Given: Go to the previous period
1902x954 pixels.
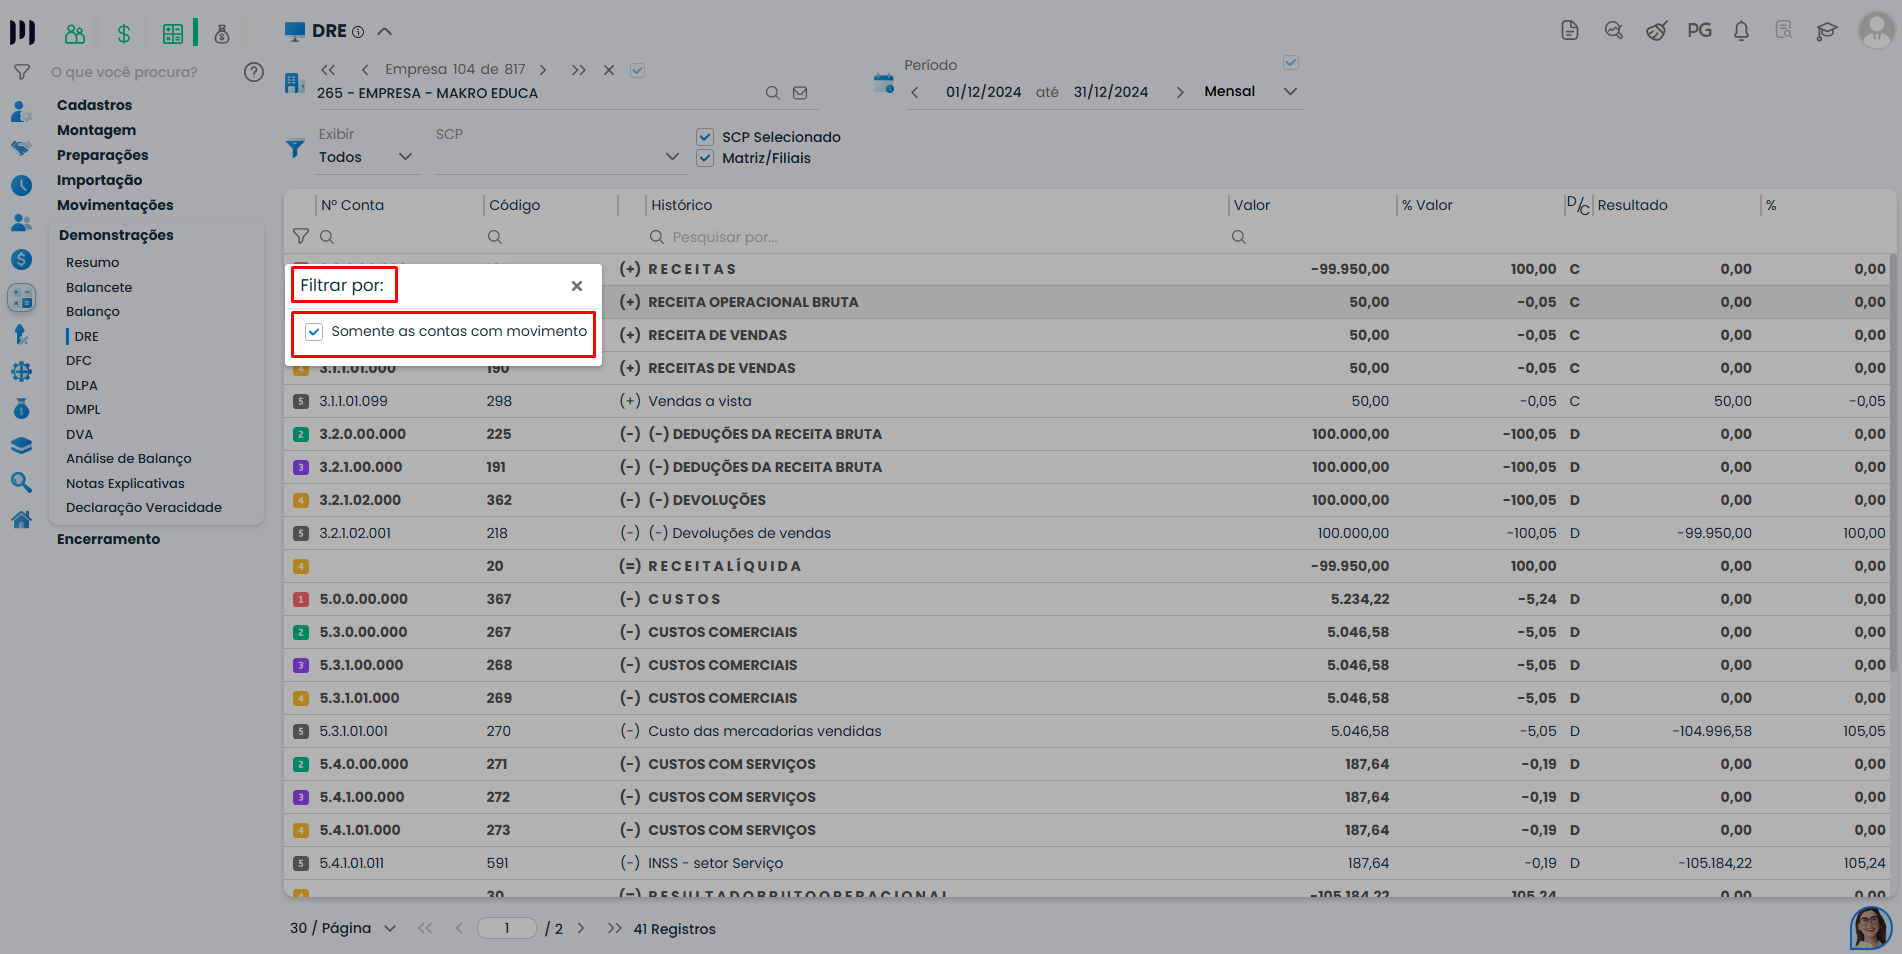Looking at the screenshot, I should coord(915,92).
